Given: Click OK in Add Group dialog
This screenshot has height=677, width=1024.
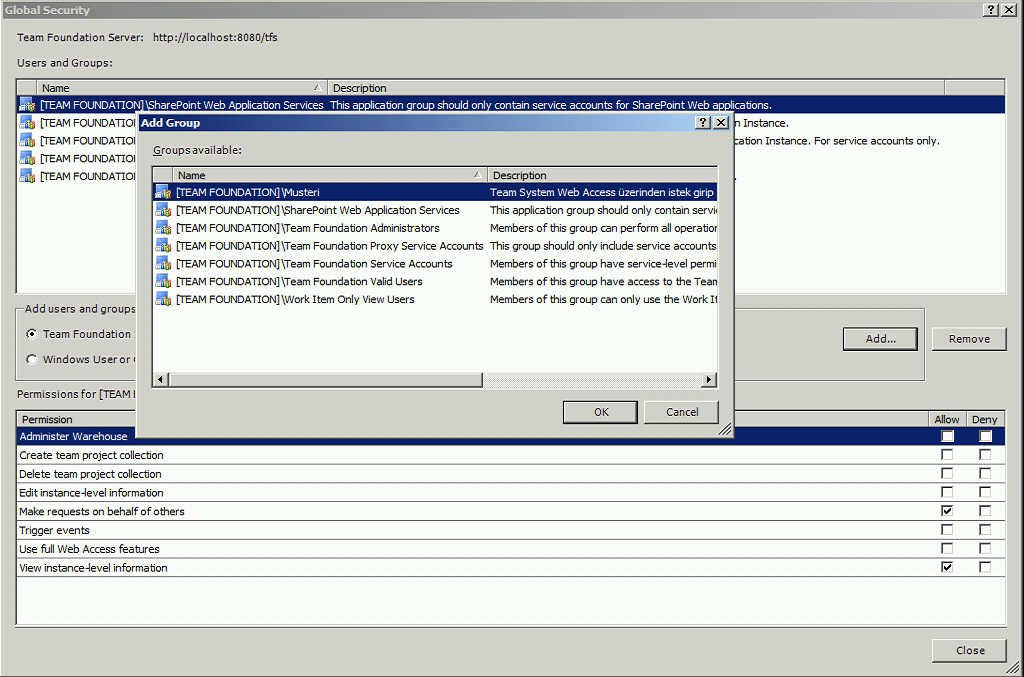Looking at the screenshot, I should click(601, 412).
